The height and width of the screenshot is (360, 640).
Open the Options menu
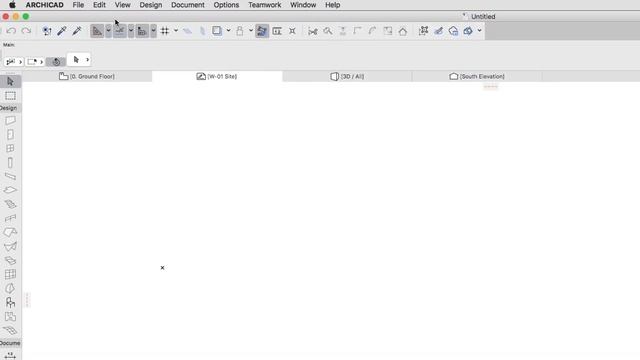pos(226,5)
